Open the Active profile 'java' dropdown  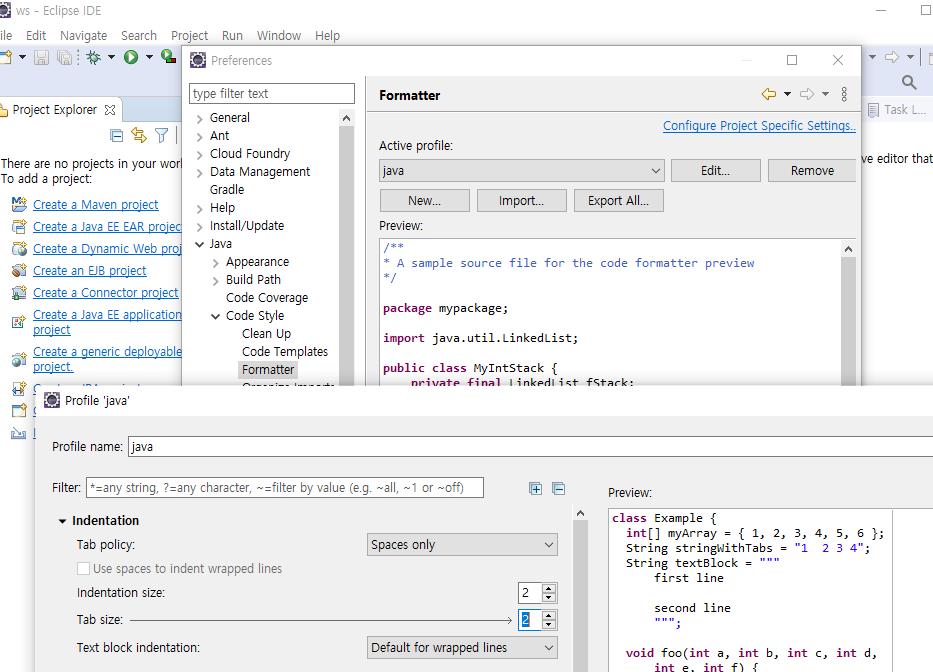coord(522,171)
